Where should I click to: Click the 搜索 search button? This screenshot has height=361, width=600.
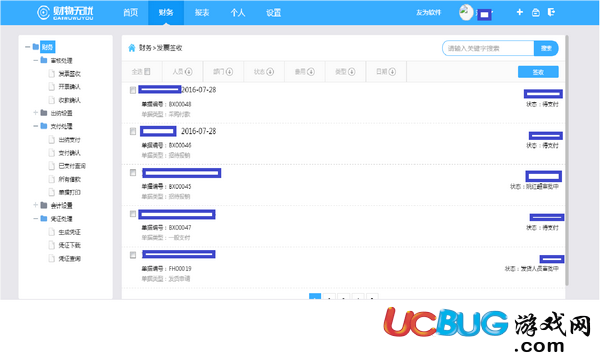(x=546, y=48)
